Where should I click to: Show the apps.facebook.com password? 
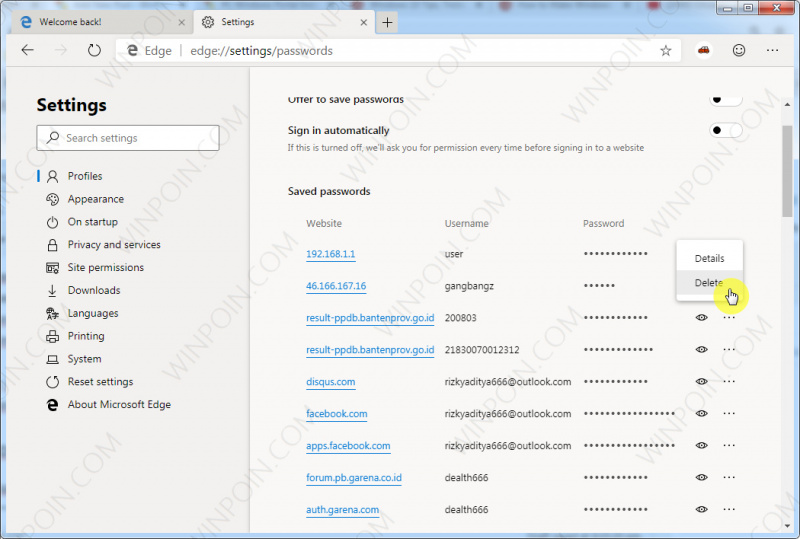pyautogui.click(x=702, y=445)
